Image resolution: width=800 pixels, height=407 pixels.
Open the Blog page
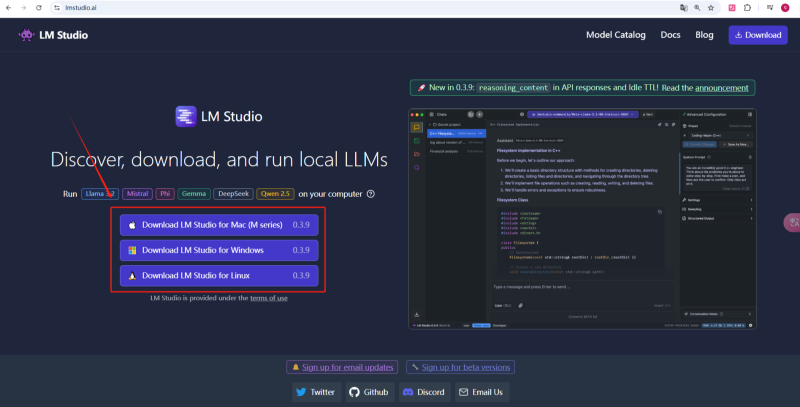tap(704, 35)
